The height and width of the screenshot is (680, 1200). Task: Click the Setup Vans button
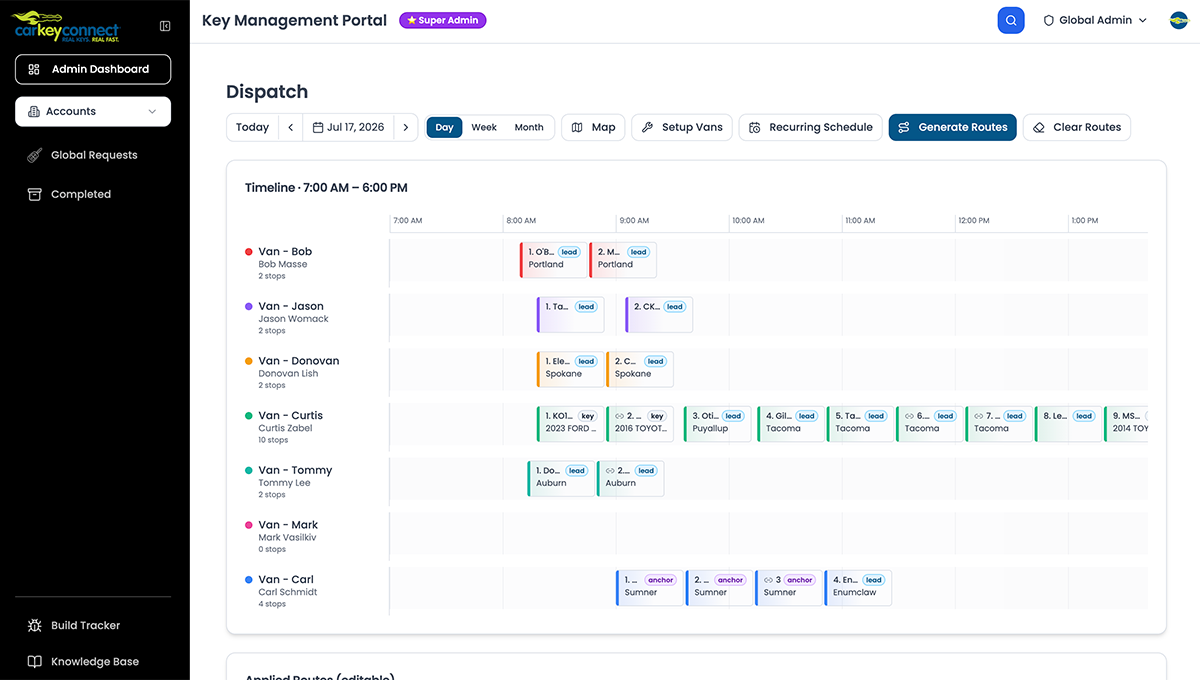tap(682, 127)
